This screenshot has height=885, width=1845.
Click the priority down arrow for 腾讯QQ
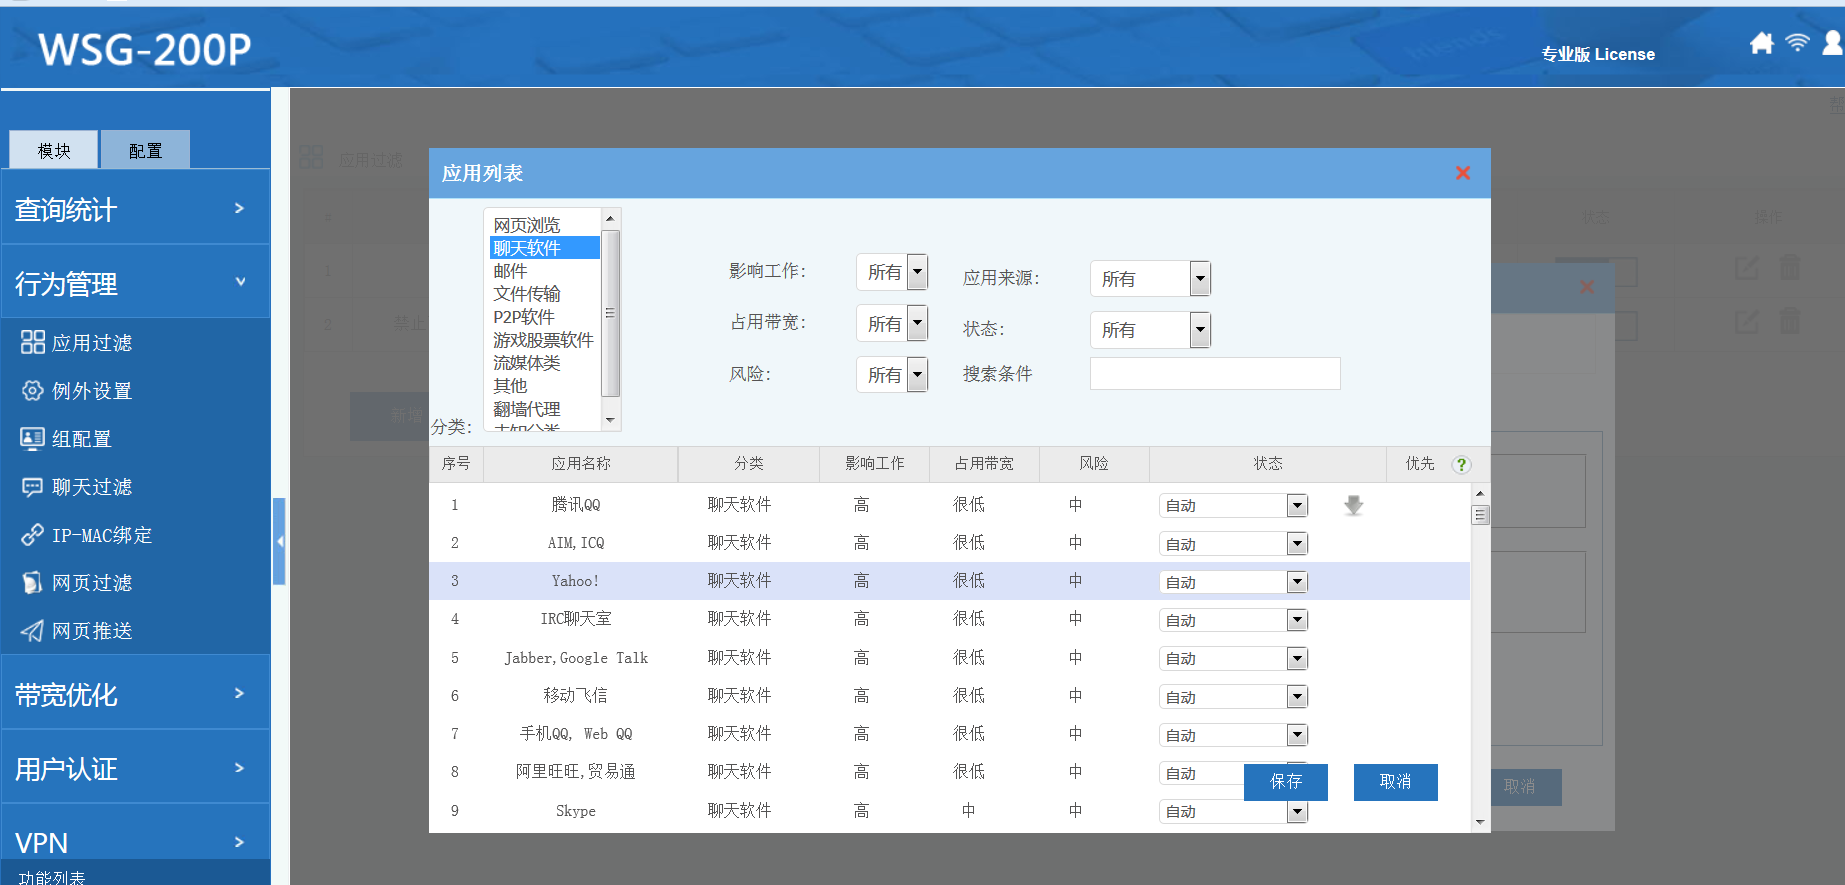[x=1353, y=506]
